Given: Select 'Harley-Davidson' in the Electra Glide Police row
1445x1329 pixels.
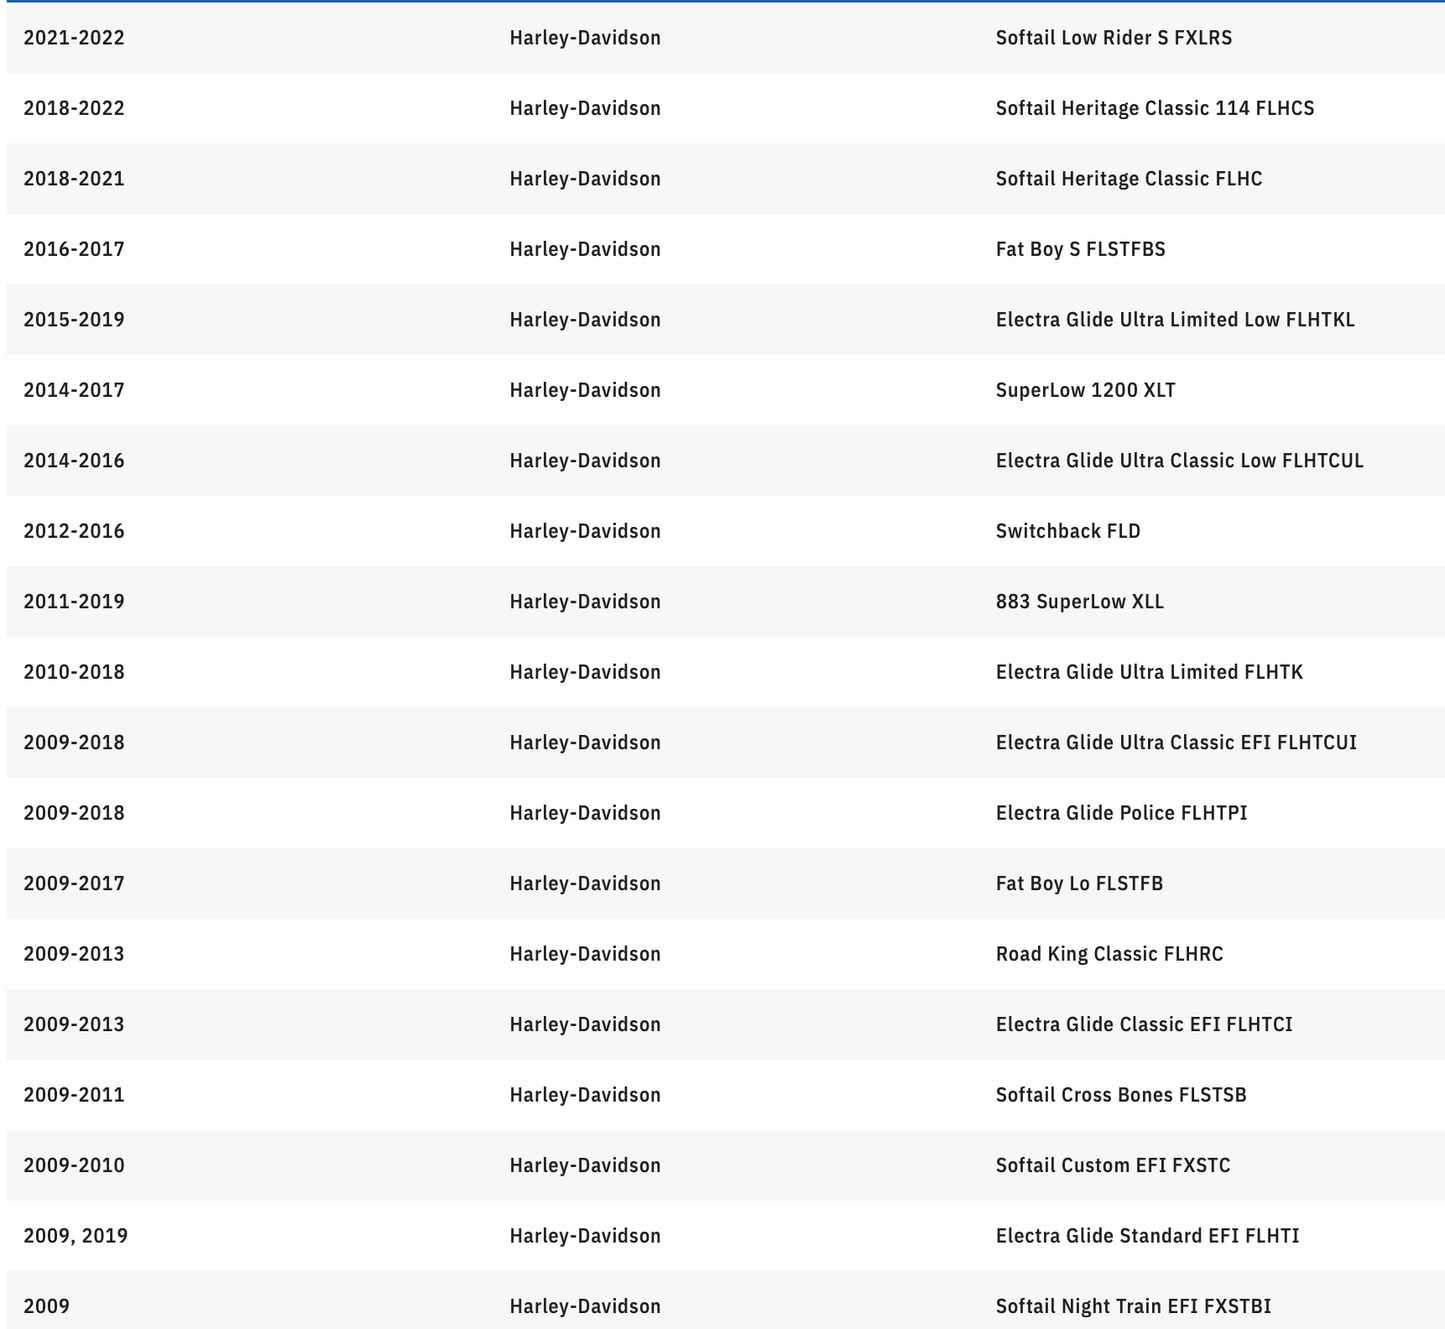Looking at the screenshot, I should (585, 813).
